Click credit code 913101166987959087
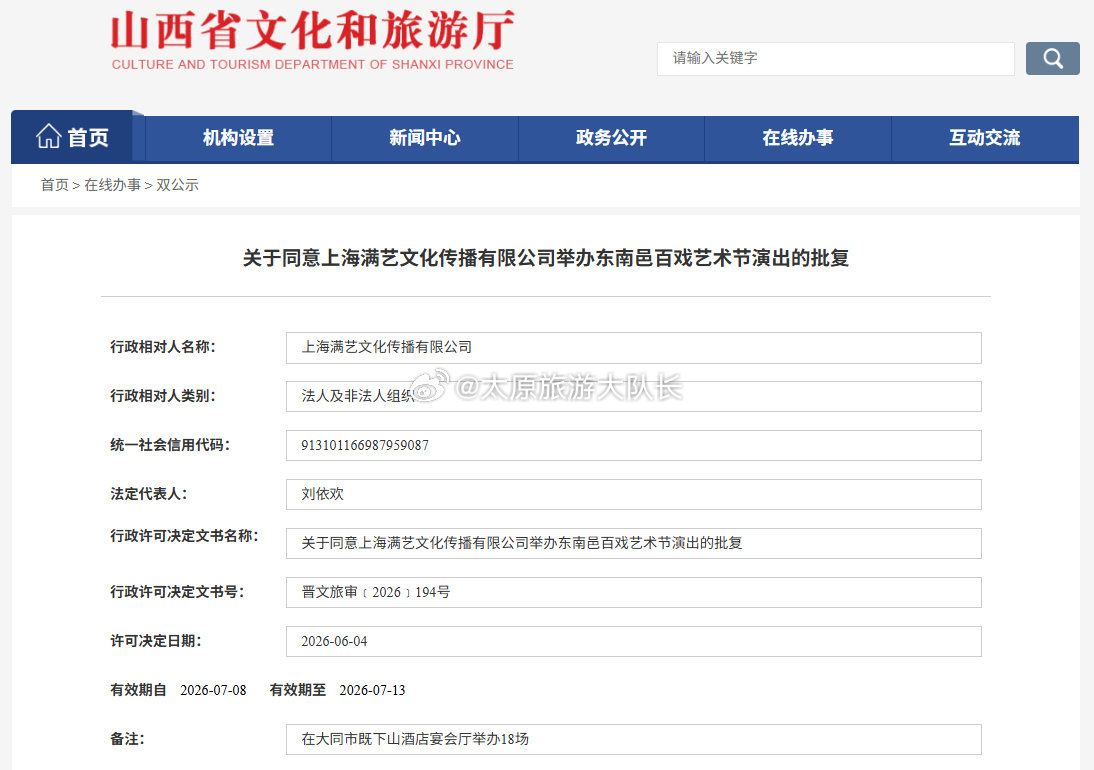This screenshot has width=1094, height=770. pyautogui.click(x=365, y=446)
